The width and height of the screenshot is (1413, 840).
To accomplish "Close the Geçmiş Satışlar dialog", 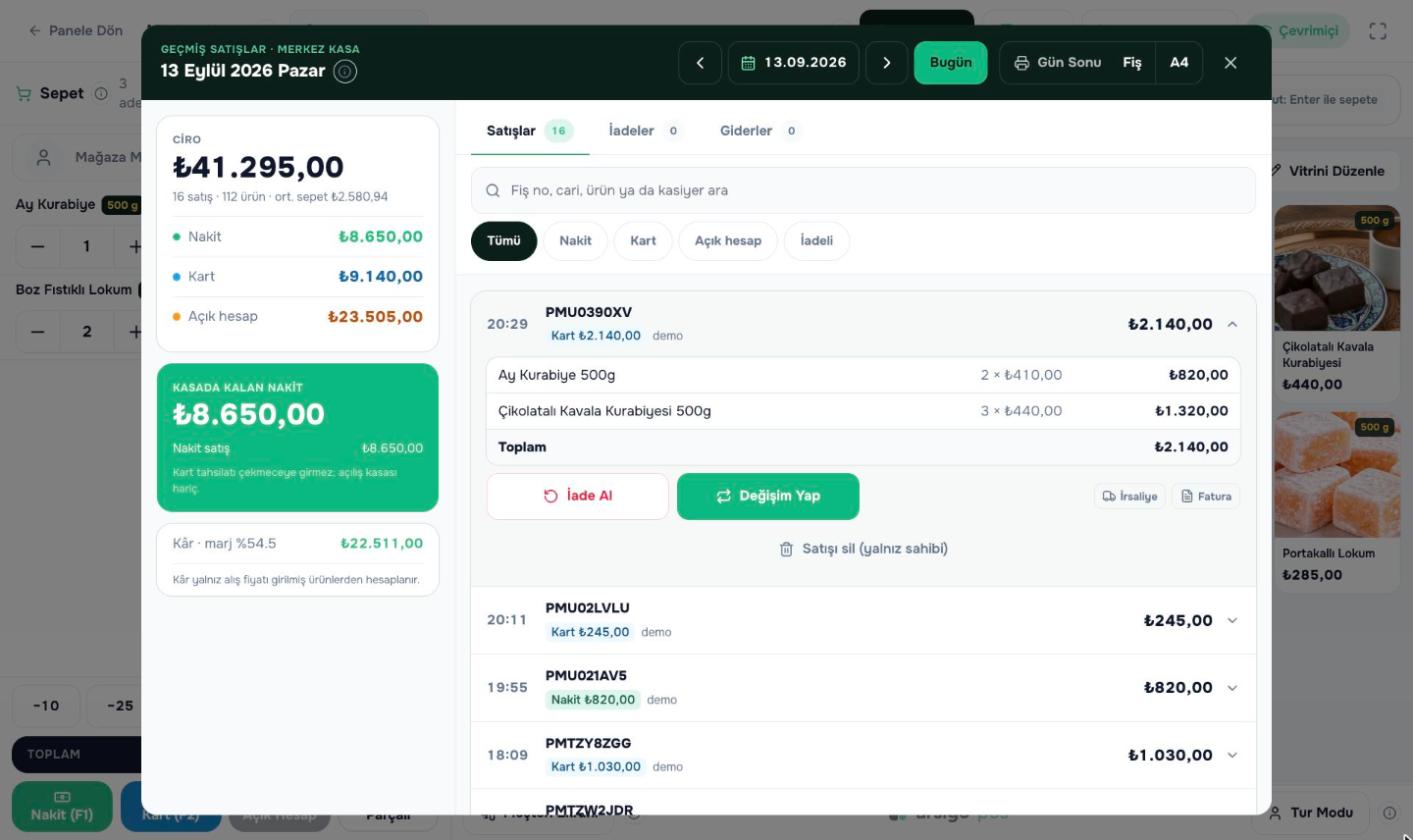I will (1231, 63).
